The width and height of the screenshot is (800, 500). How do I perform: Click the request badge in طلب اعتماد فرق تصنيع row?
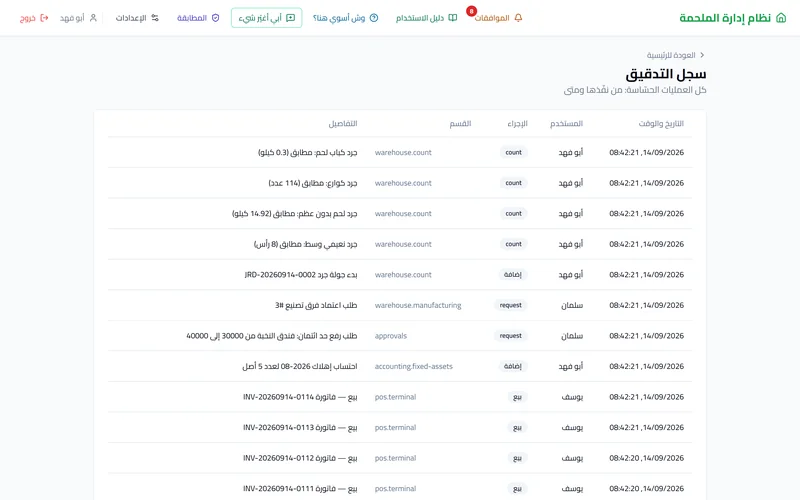click(x=511, y=305)
